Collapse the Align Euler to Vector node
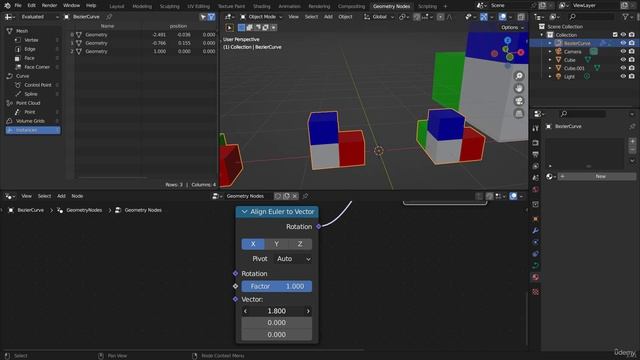 point(244,212)
